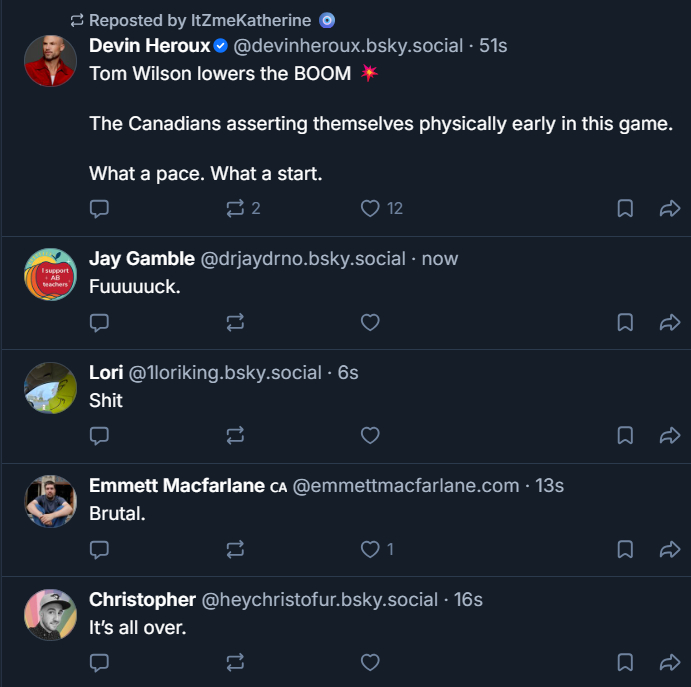Share Emmett Macfarlane's post

click(669, 549)
